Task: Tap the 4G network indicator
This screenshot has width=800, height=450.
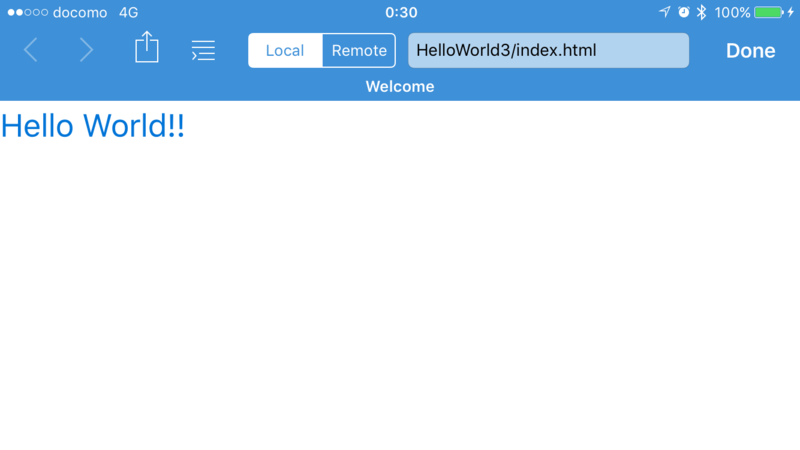Action: (x=129, y=12)
